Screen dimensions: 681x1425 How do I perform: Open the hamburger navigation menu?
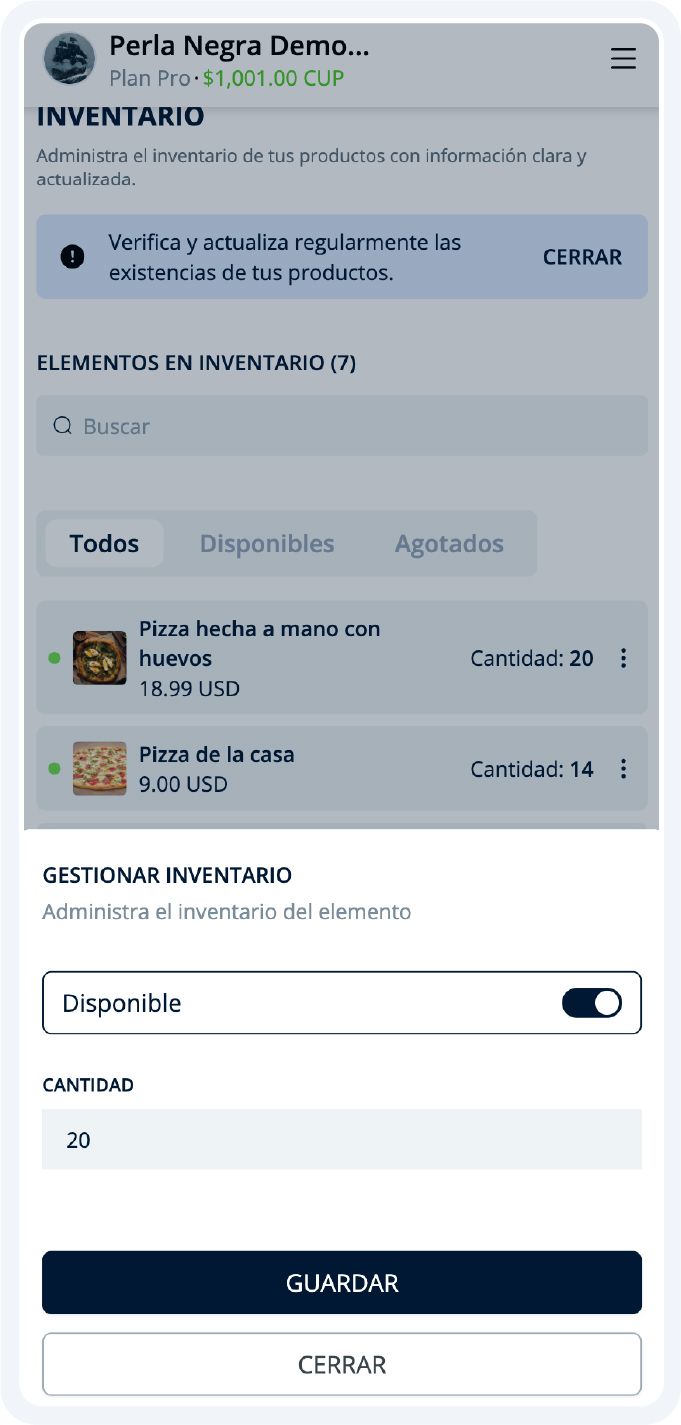(623, 59)
